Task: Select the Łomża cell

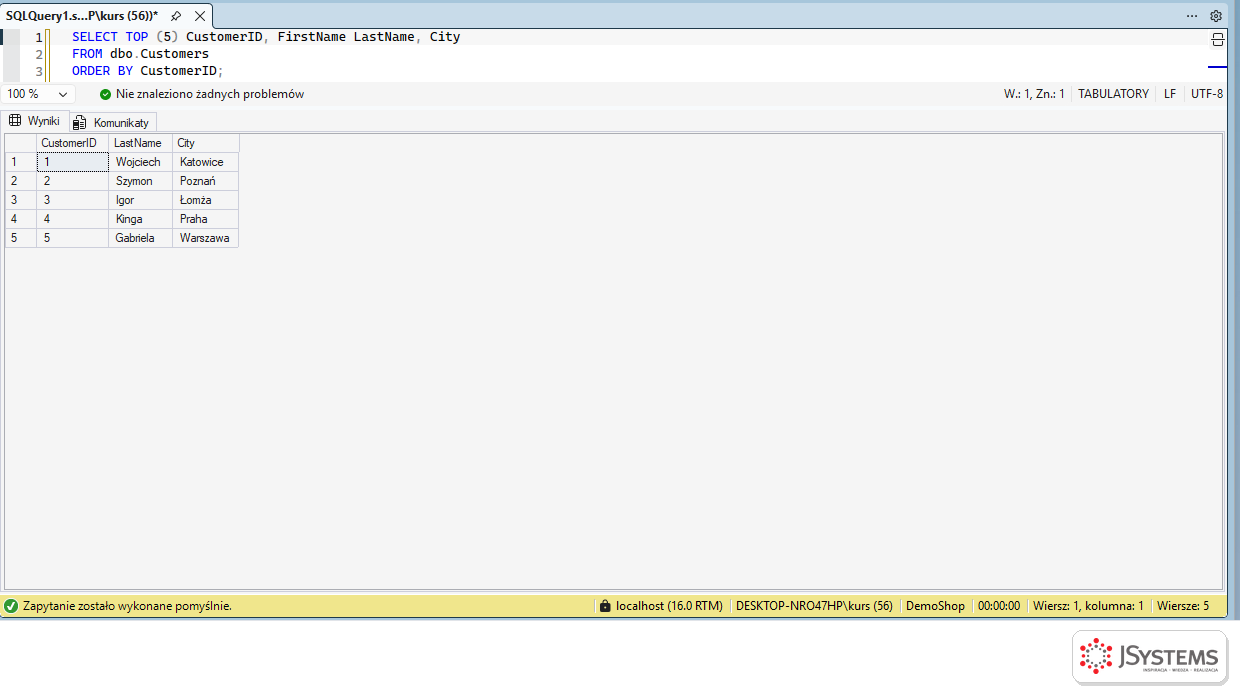Action: (x=206, y=200)
